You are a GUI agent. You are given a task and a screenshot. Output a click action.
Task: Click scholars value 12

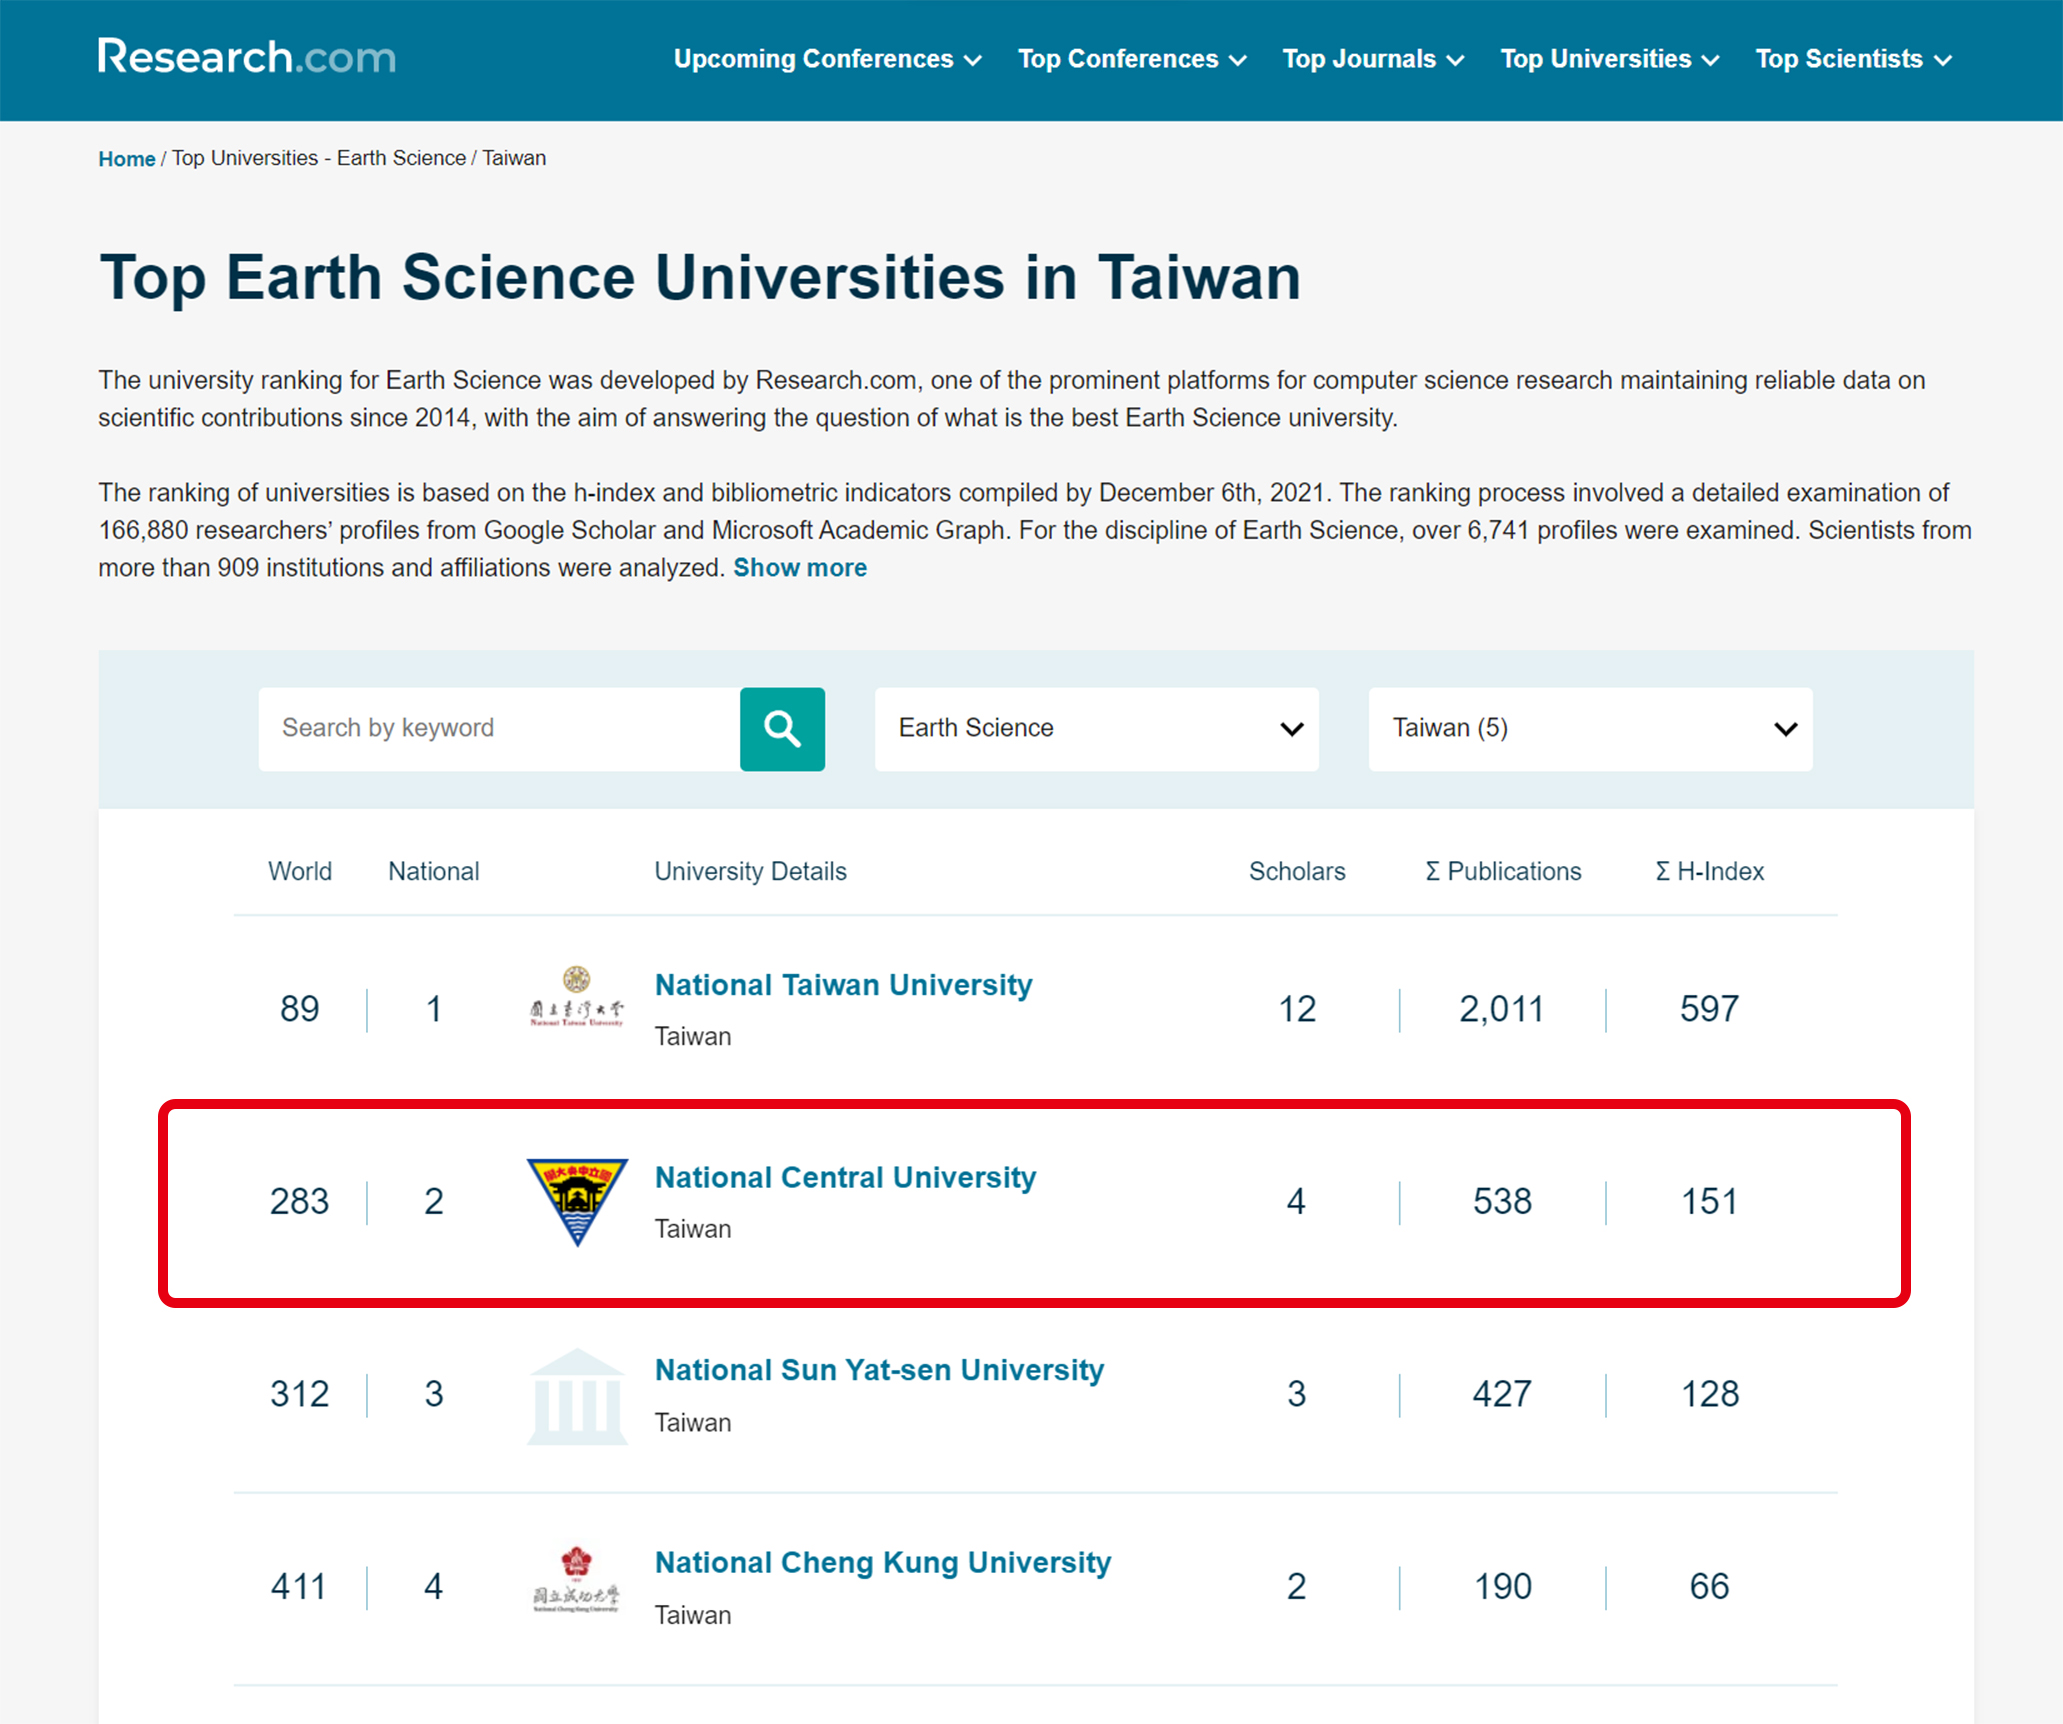1297,1009
